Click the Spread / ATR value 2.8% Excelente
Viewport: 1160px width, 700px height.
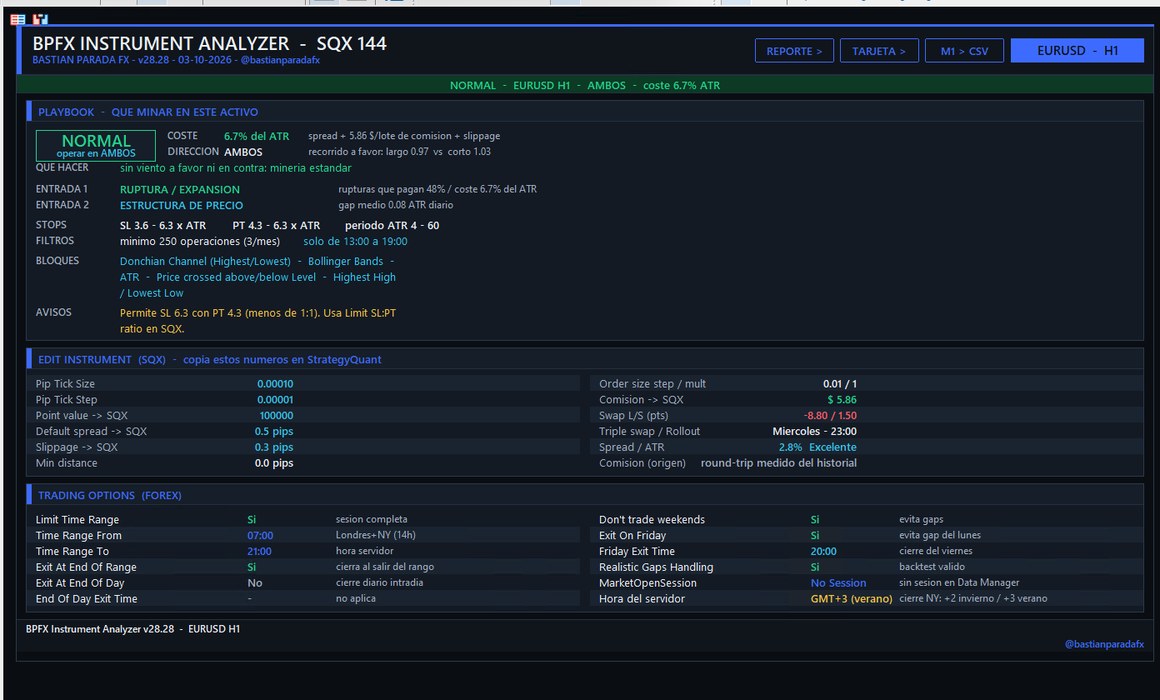point(817,448)
